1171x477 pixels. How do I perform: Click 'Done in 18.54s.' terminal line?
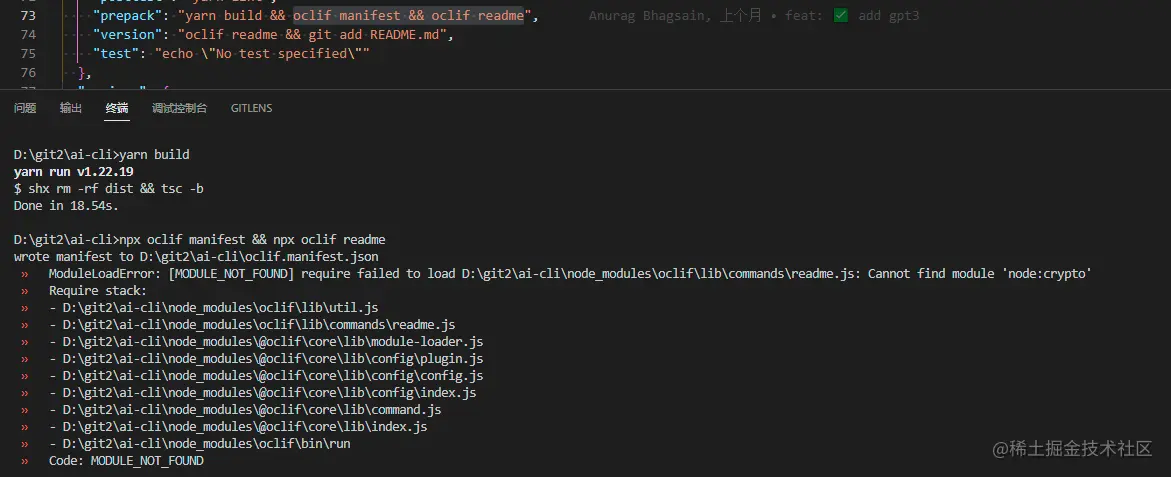click(66, 205)
